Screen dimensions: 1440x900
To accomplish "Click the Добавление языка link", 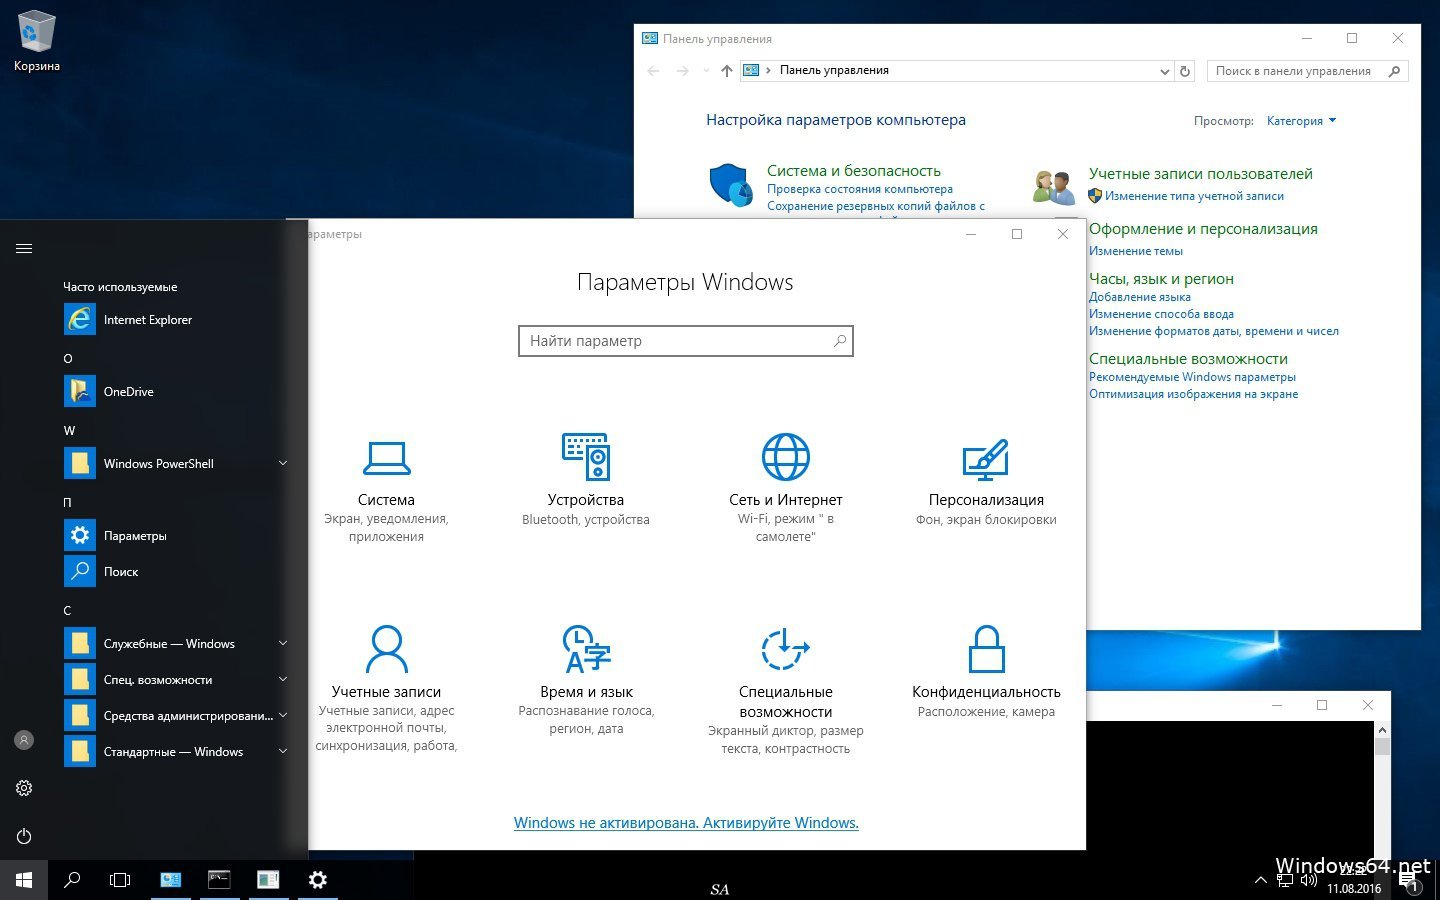I will pyautogui.click(x=1140, y=297).
